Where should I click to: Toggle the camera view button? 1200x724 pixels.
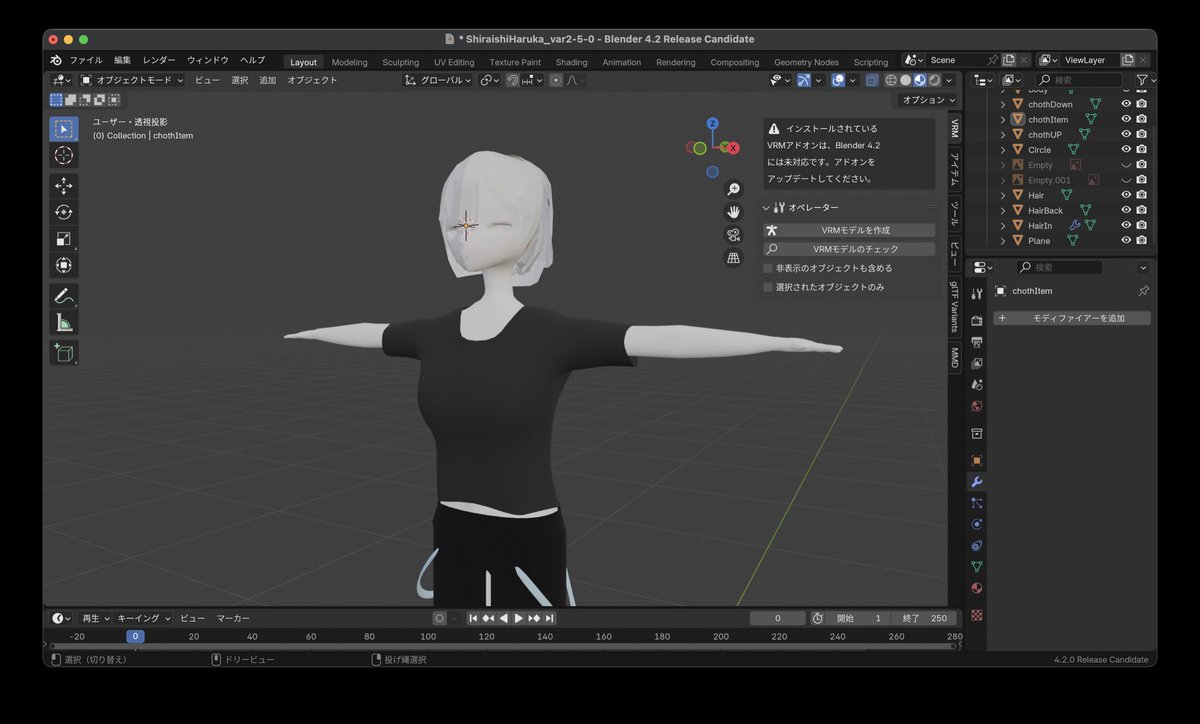733,235
